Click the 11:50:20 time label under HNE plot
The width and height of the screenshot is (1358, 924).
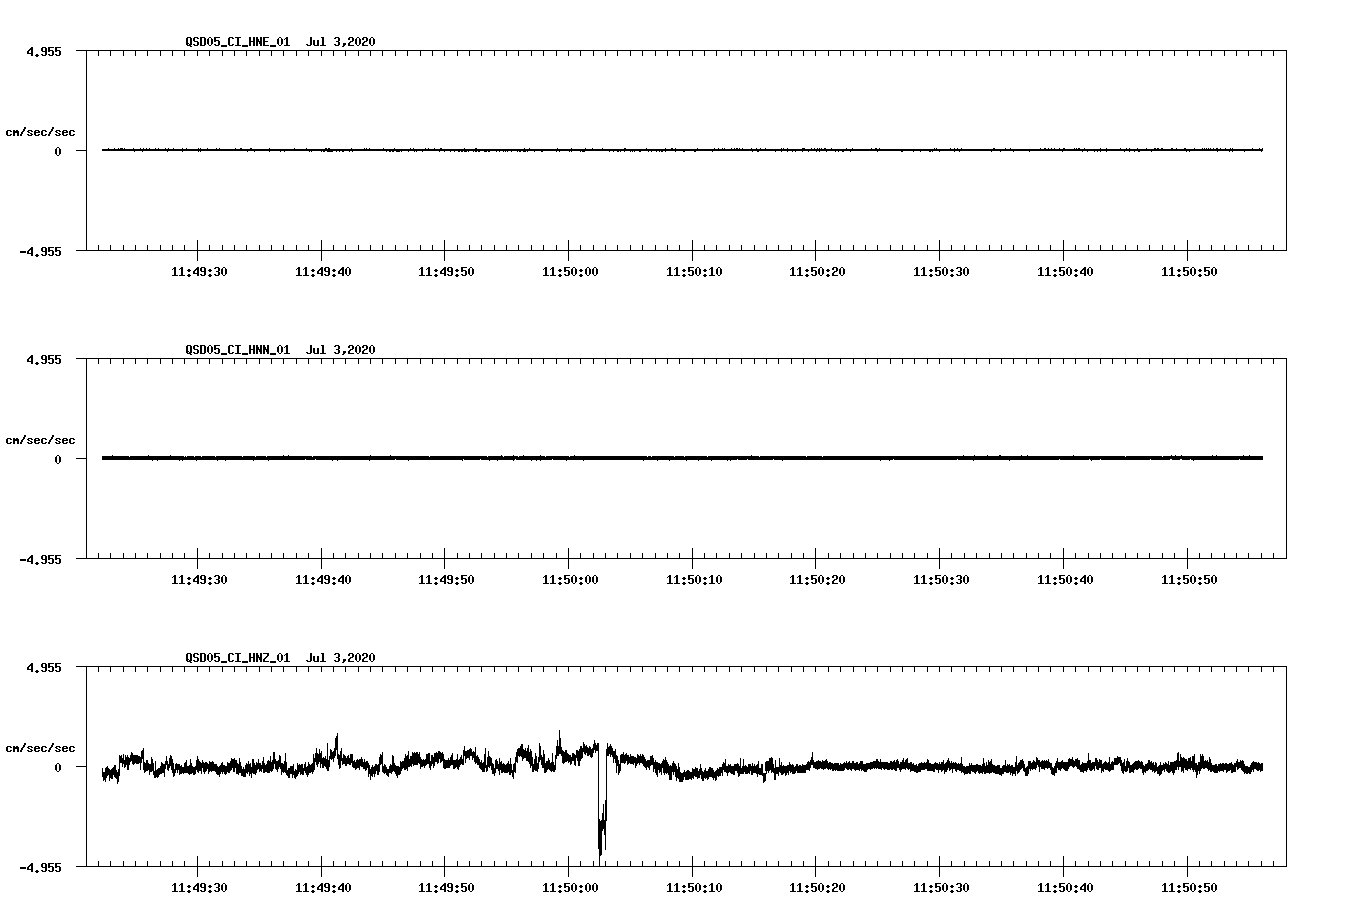(817, 272)
